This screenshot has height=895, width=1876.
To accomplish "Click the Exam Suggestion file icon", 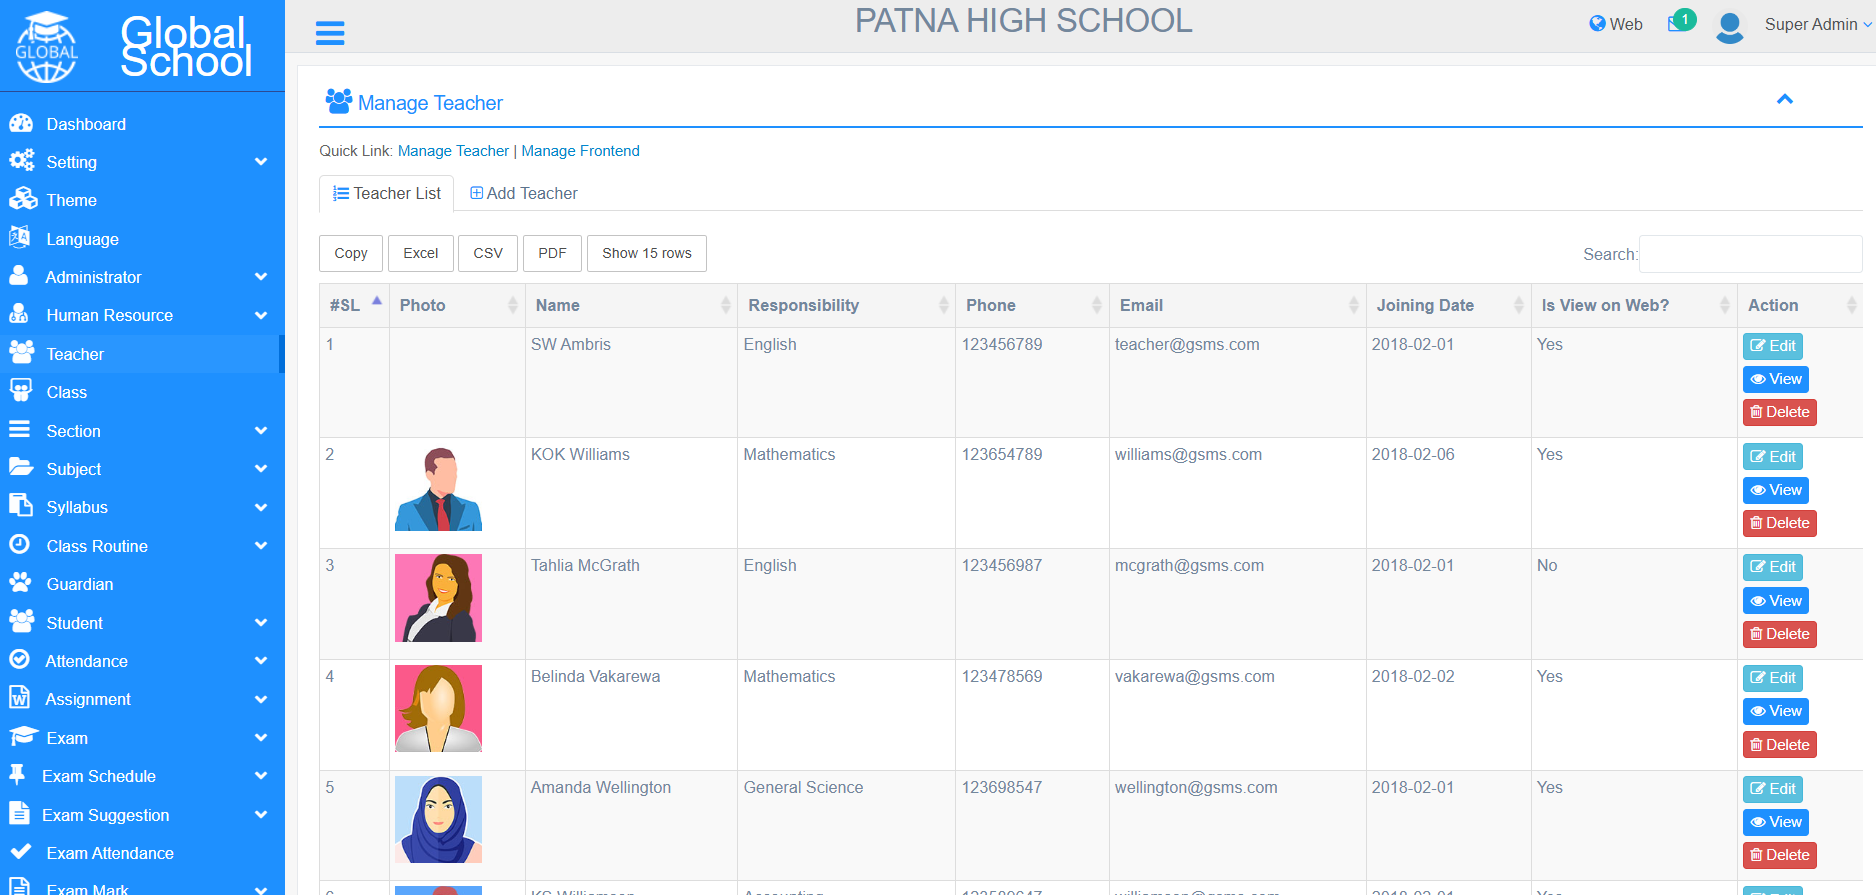I will coord(18,813).
